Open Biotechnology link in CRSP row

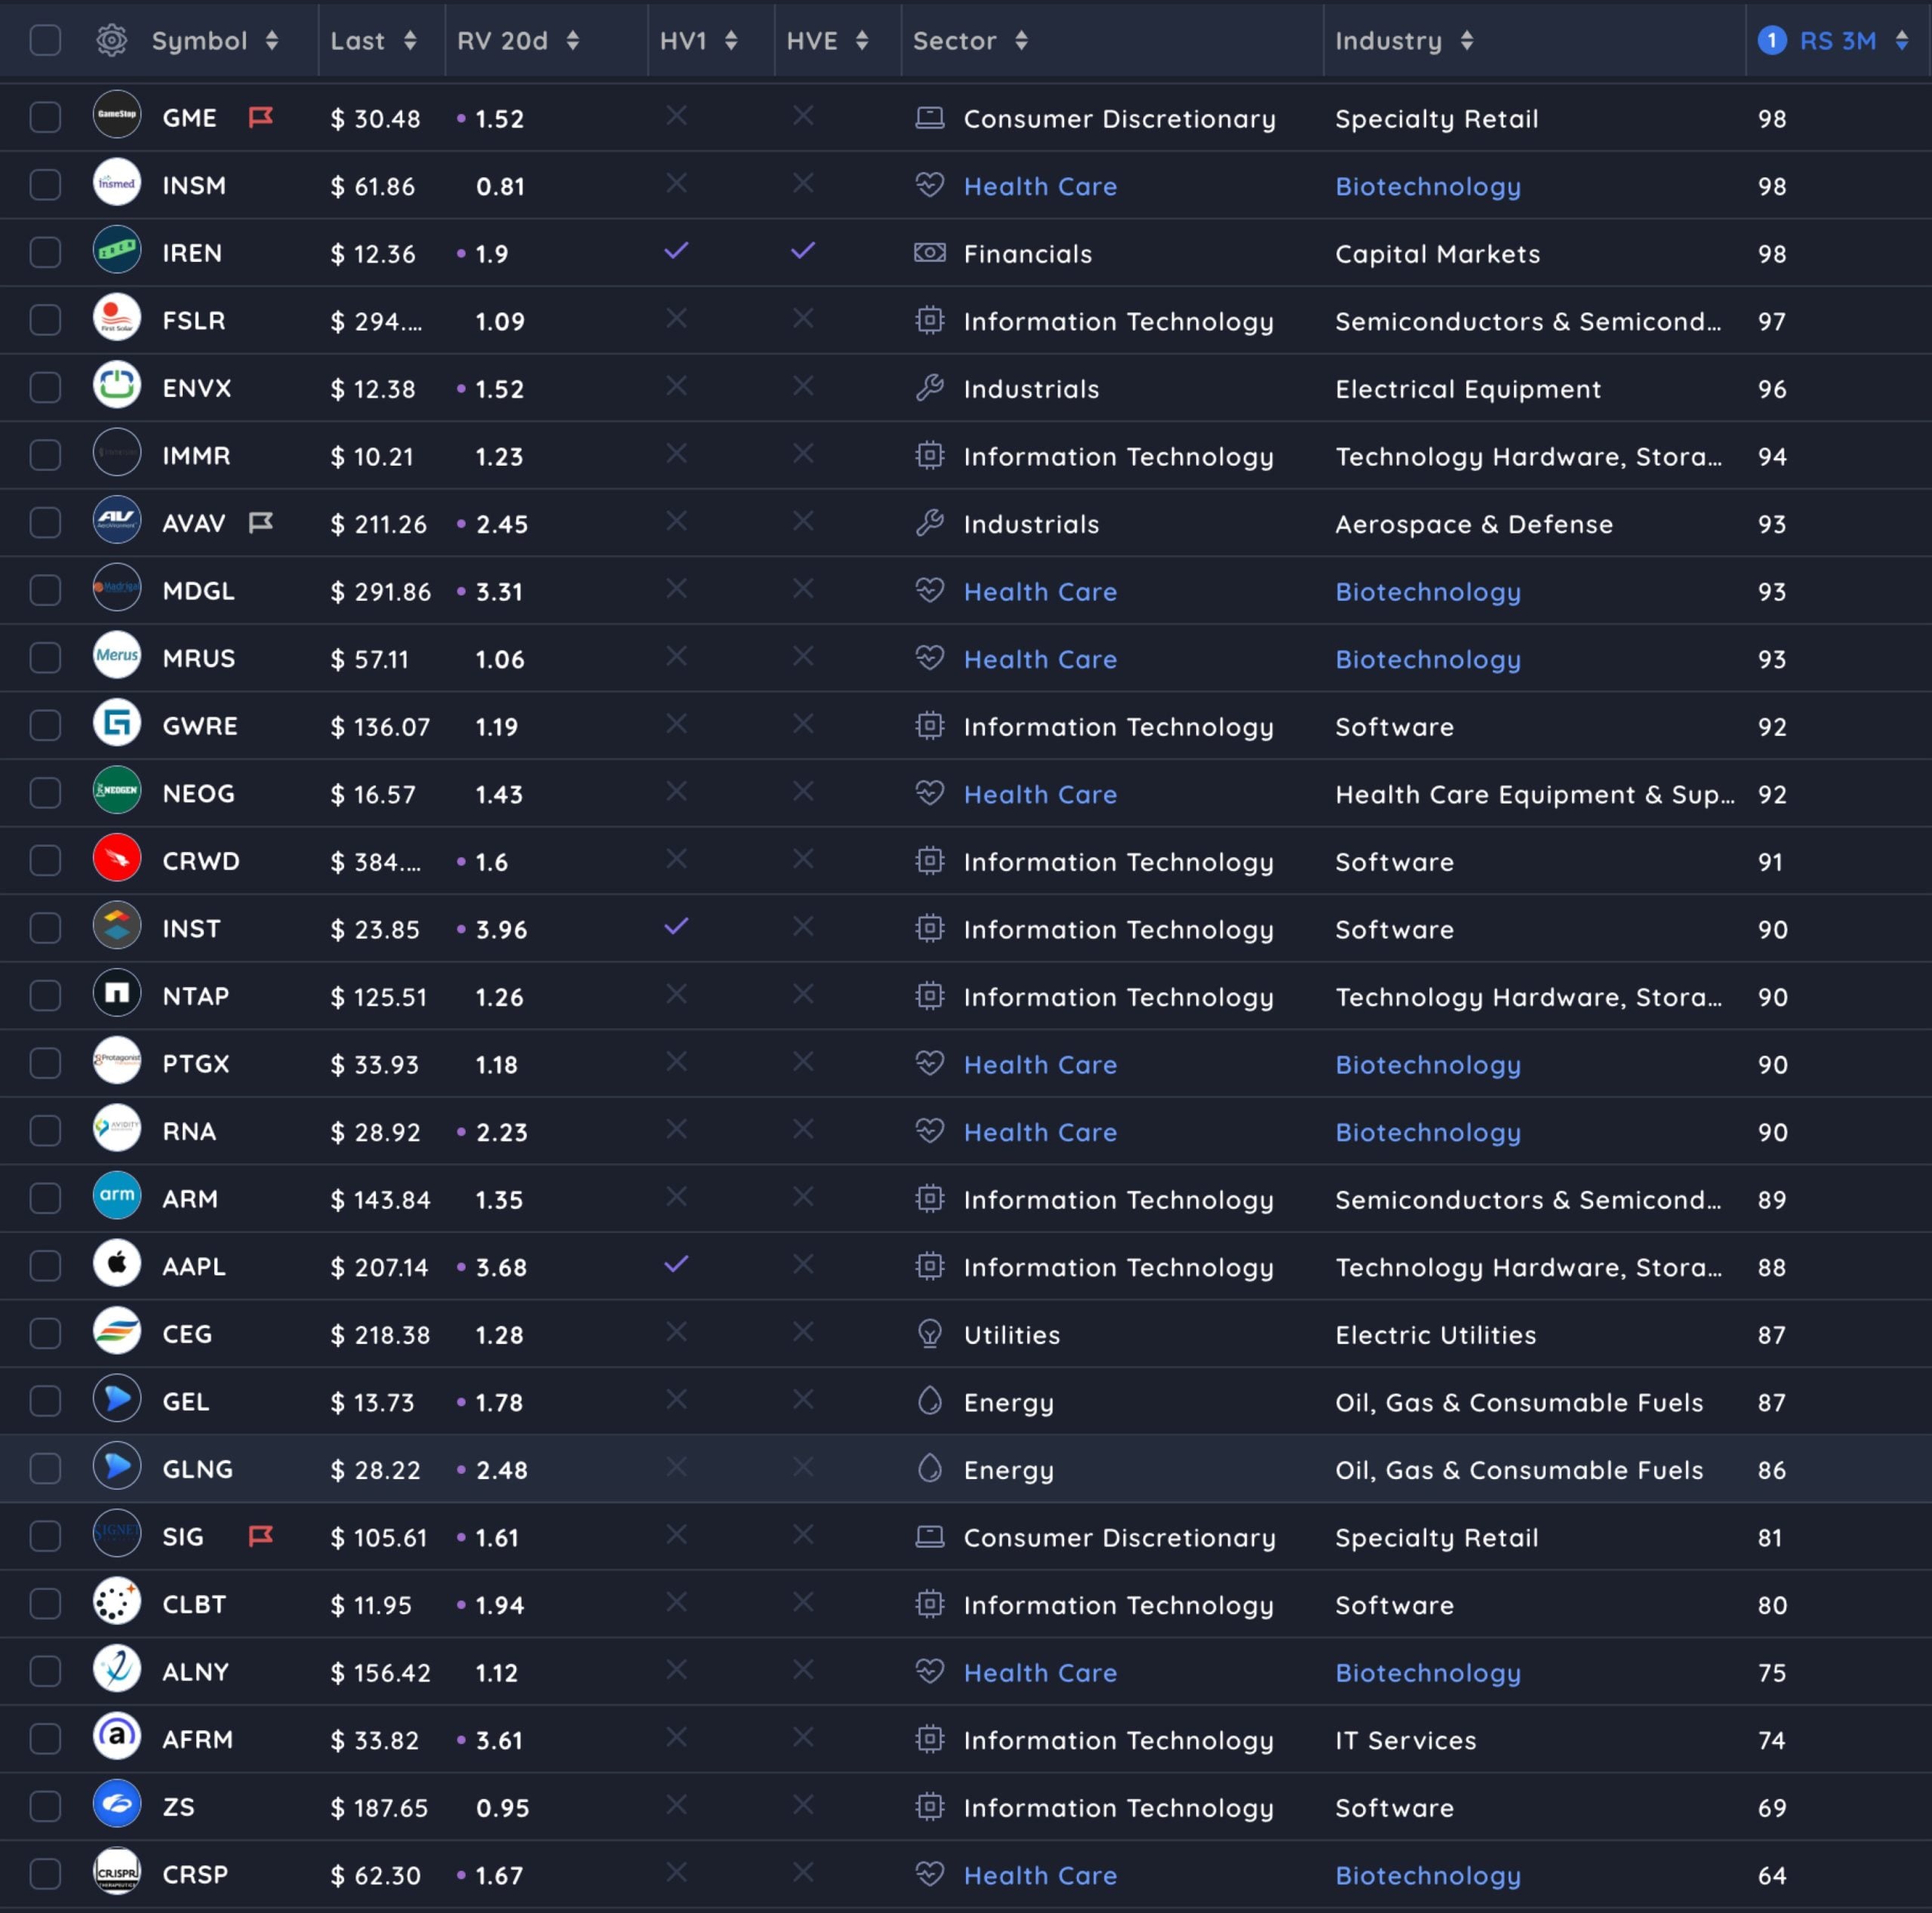pos(1428,1876)
